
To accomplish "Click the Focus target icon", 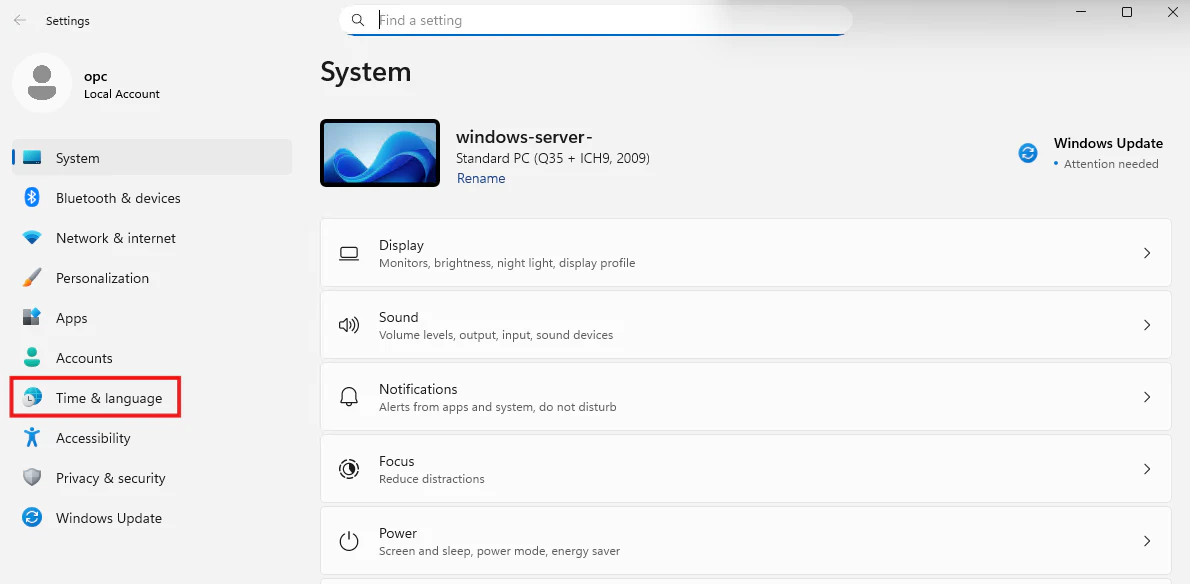I will pyautogui.click(x=349, y=469).
